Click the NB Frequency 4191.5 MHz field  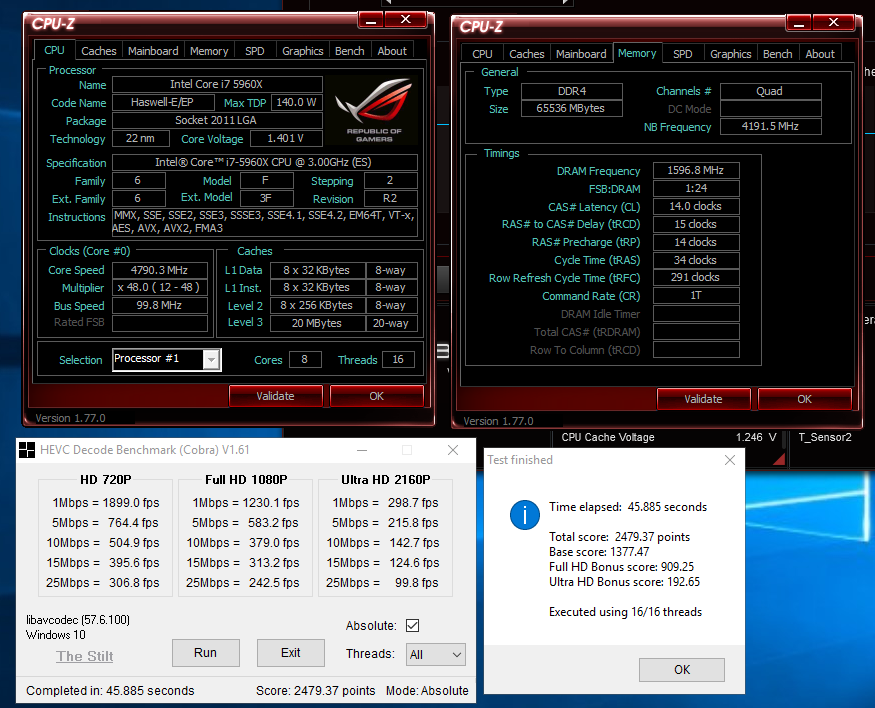coord(770,127)
